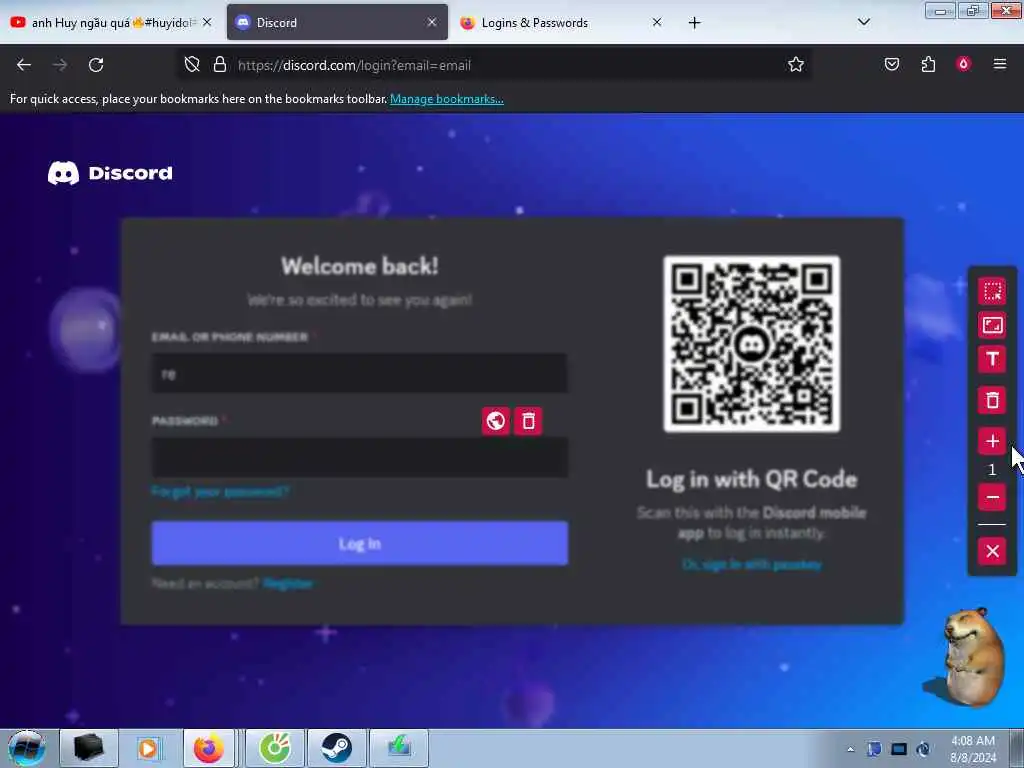Click the Log In button
The height and width of the screenshot is (768, 1024).
[x=360, y=543]
